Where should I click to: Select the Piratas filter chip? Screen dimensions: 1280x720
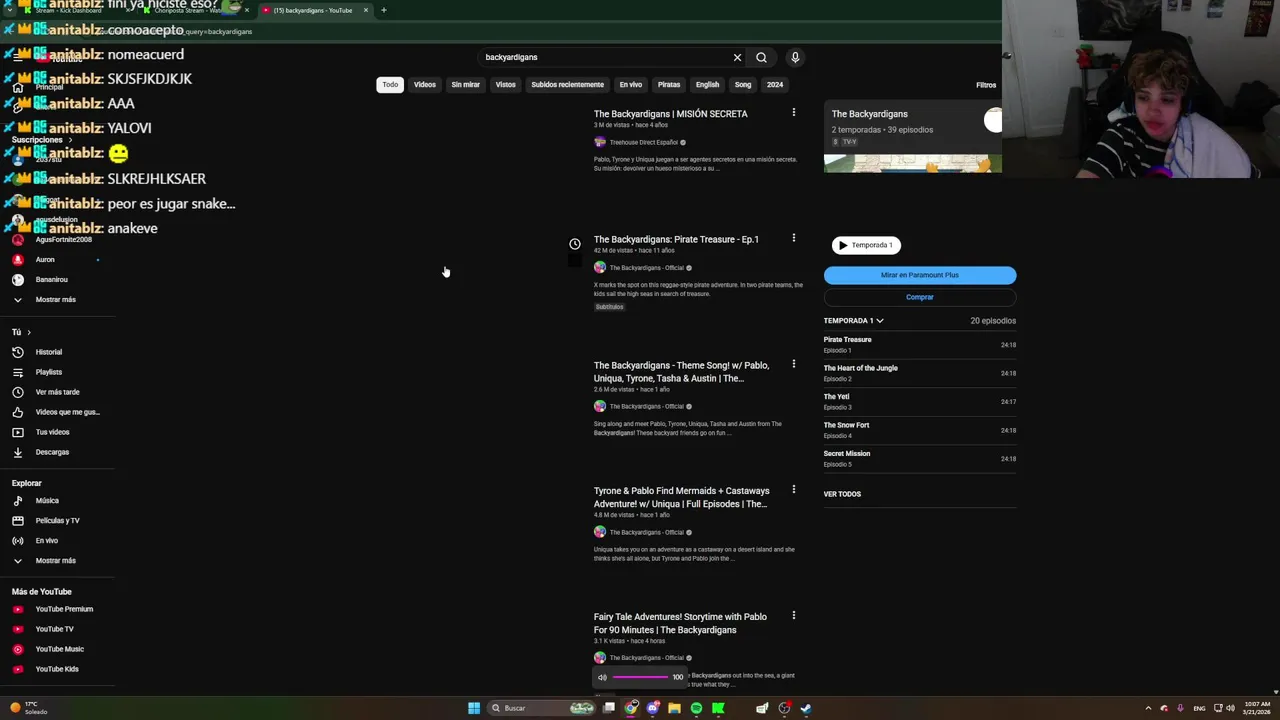tap(669, 85)
